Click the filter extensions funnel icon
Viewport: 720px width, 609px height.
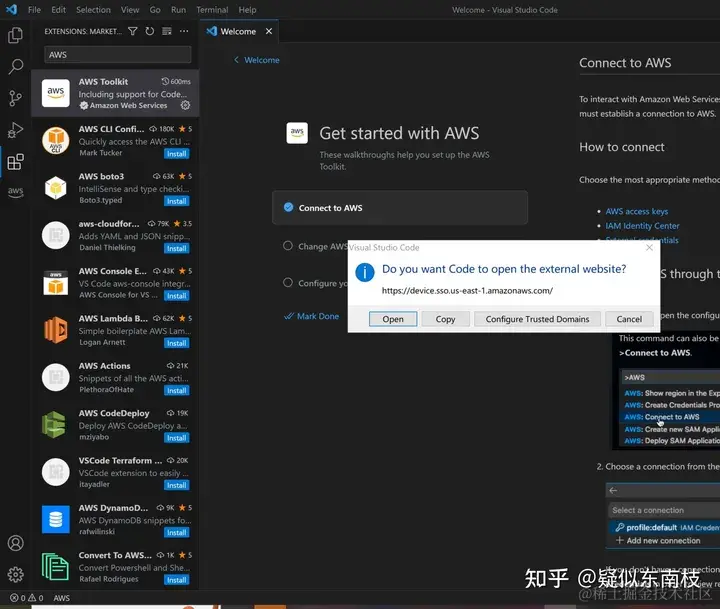[133, 31]
